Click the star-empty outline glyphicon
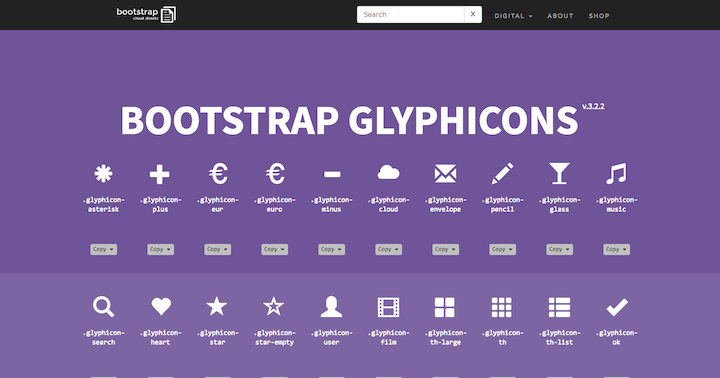 pos(274,306)
